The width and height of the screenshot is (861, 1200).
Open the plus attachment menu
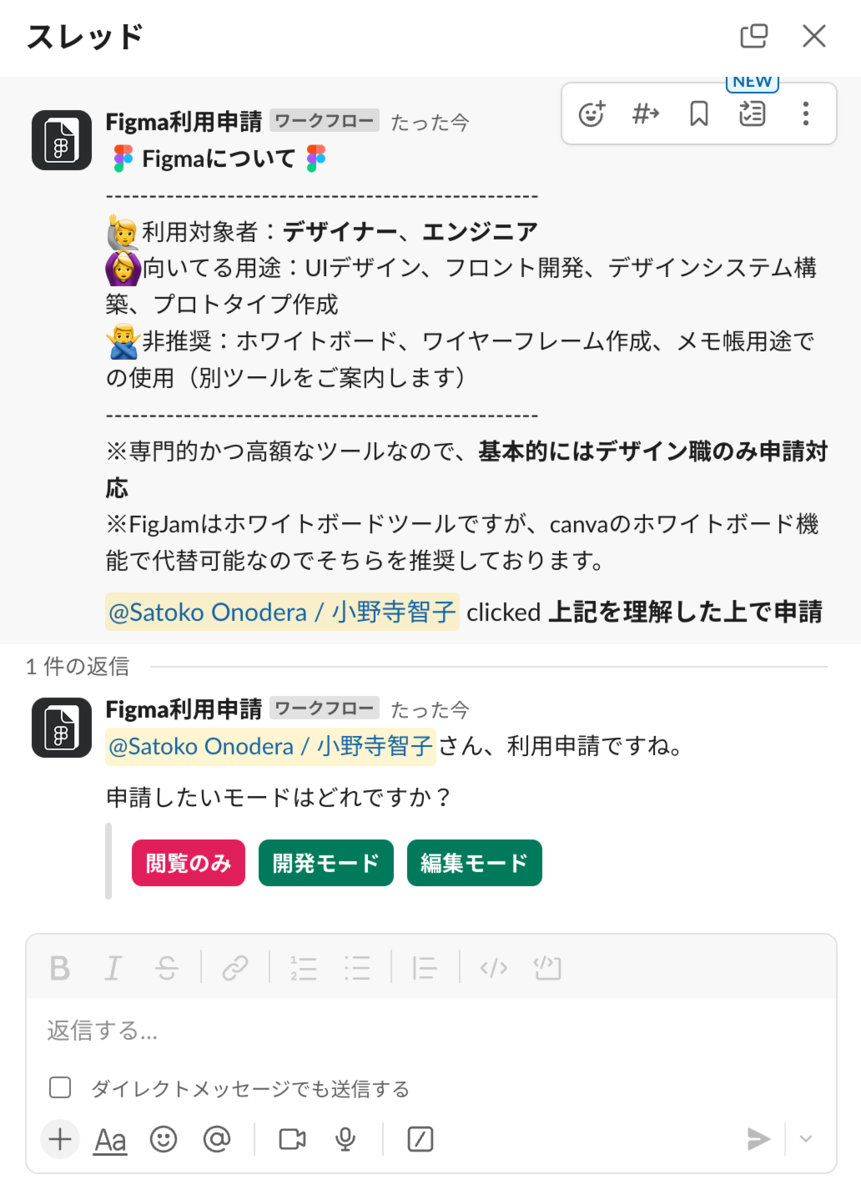tap(60, 1139)
